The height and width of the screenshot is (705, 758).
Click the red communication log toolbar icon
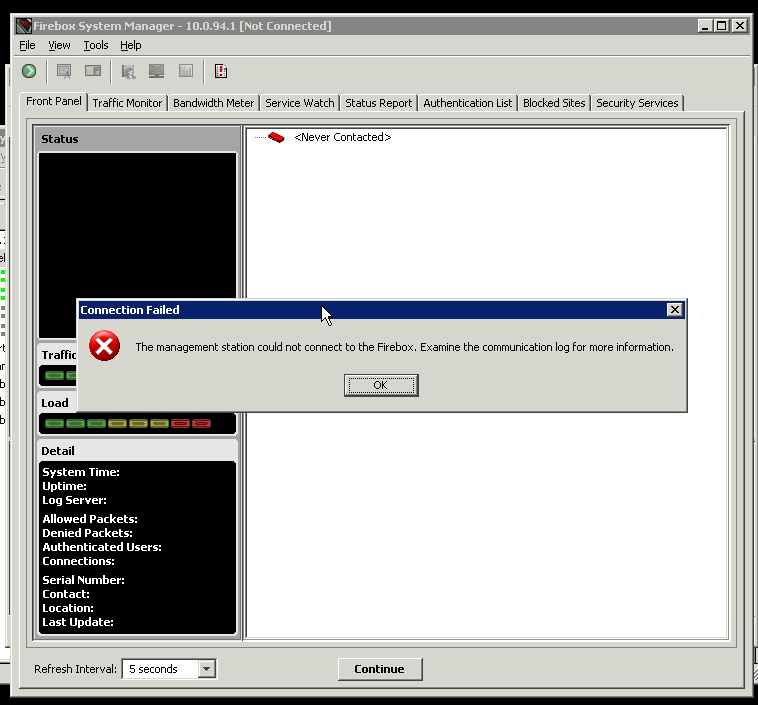point(221,71)
